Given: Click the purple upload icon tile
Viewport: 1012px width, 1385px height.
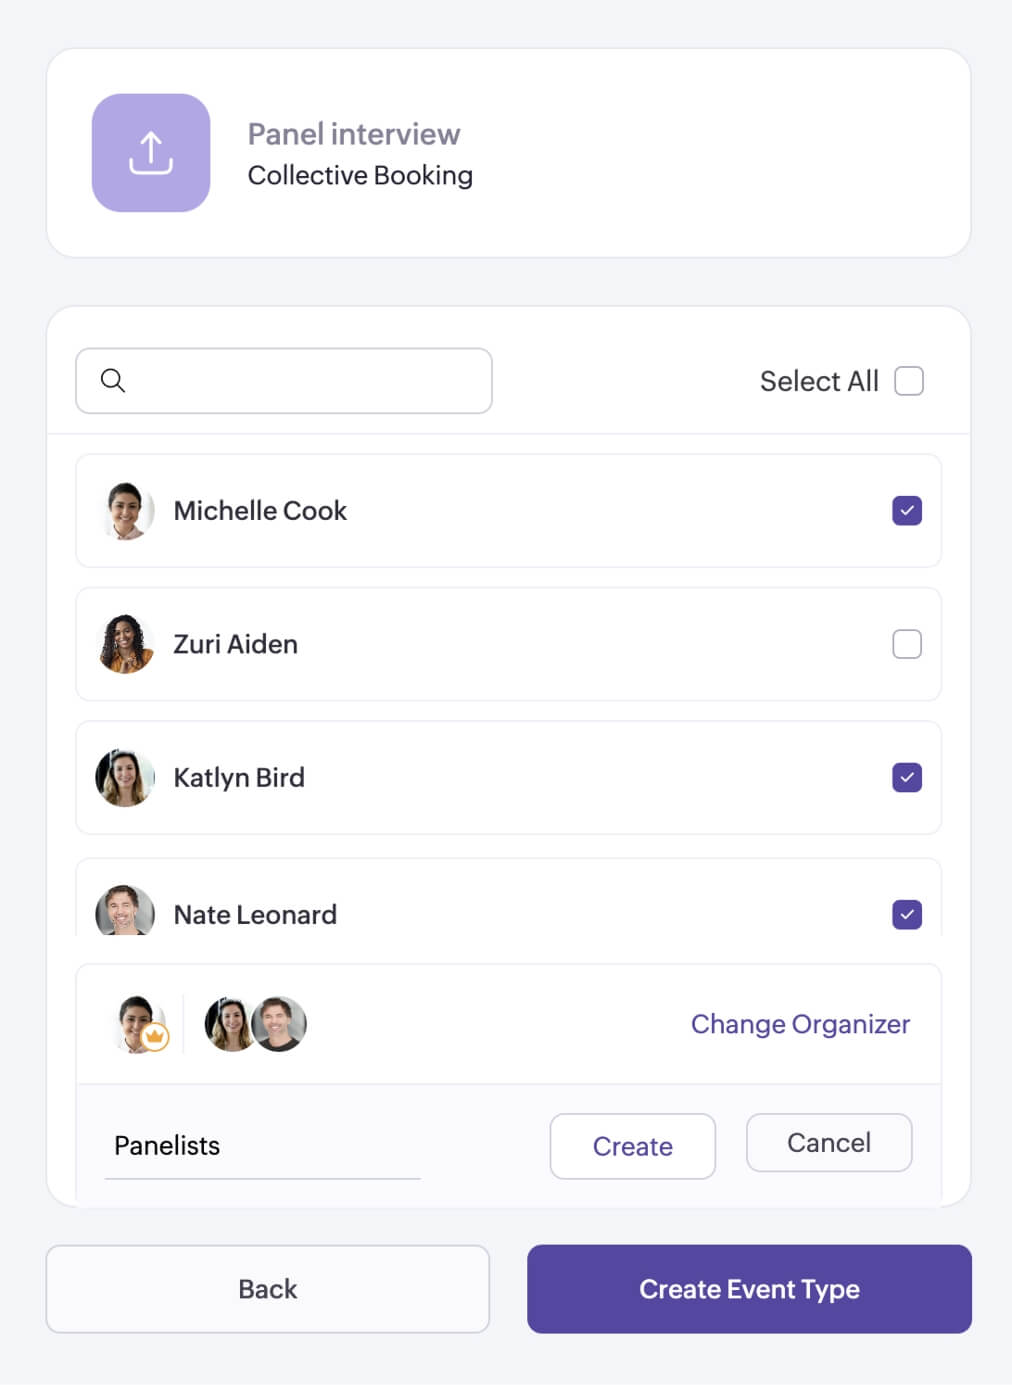Looking at the screenshot, I should point(151,153).
